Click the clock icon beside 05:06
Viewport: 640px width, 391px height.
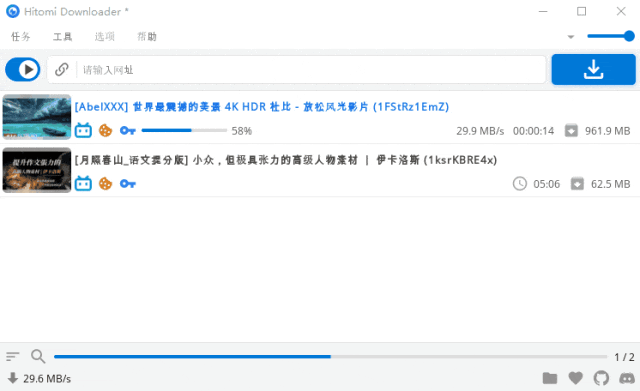point(520,184)
